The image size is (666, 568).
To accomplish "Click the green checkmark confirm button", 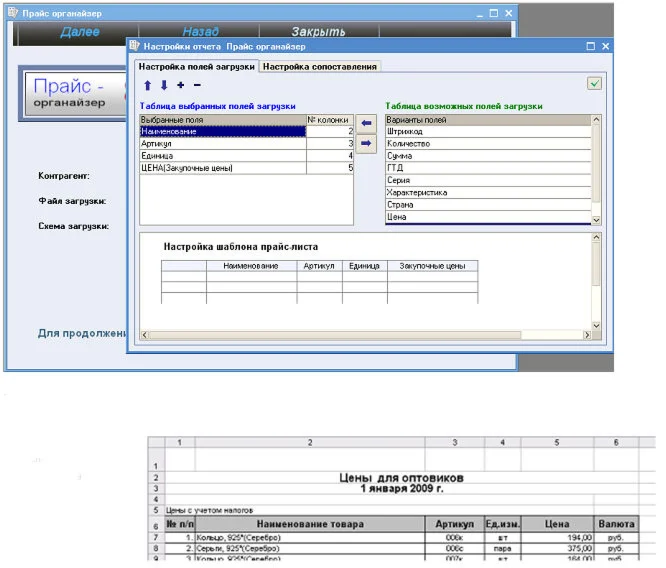I will [594, 84].
